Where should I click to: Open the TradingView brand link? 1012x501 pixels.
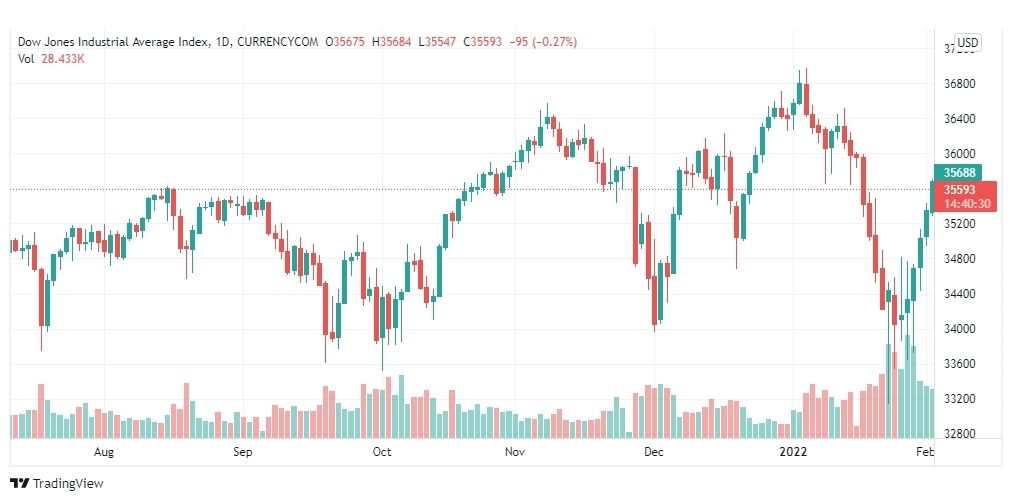pyautogui.click(x=57, y=484)
